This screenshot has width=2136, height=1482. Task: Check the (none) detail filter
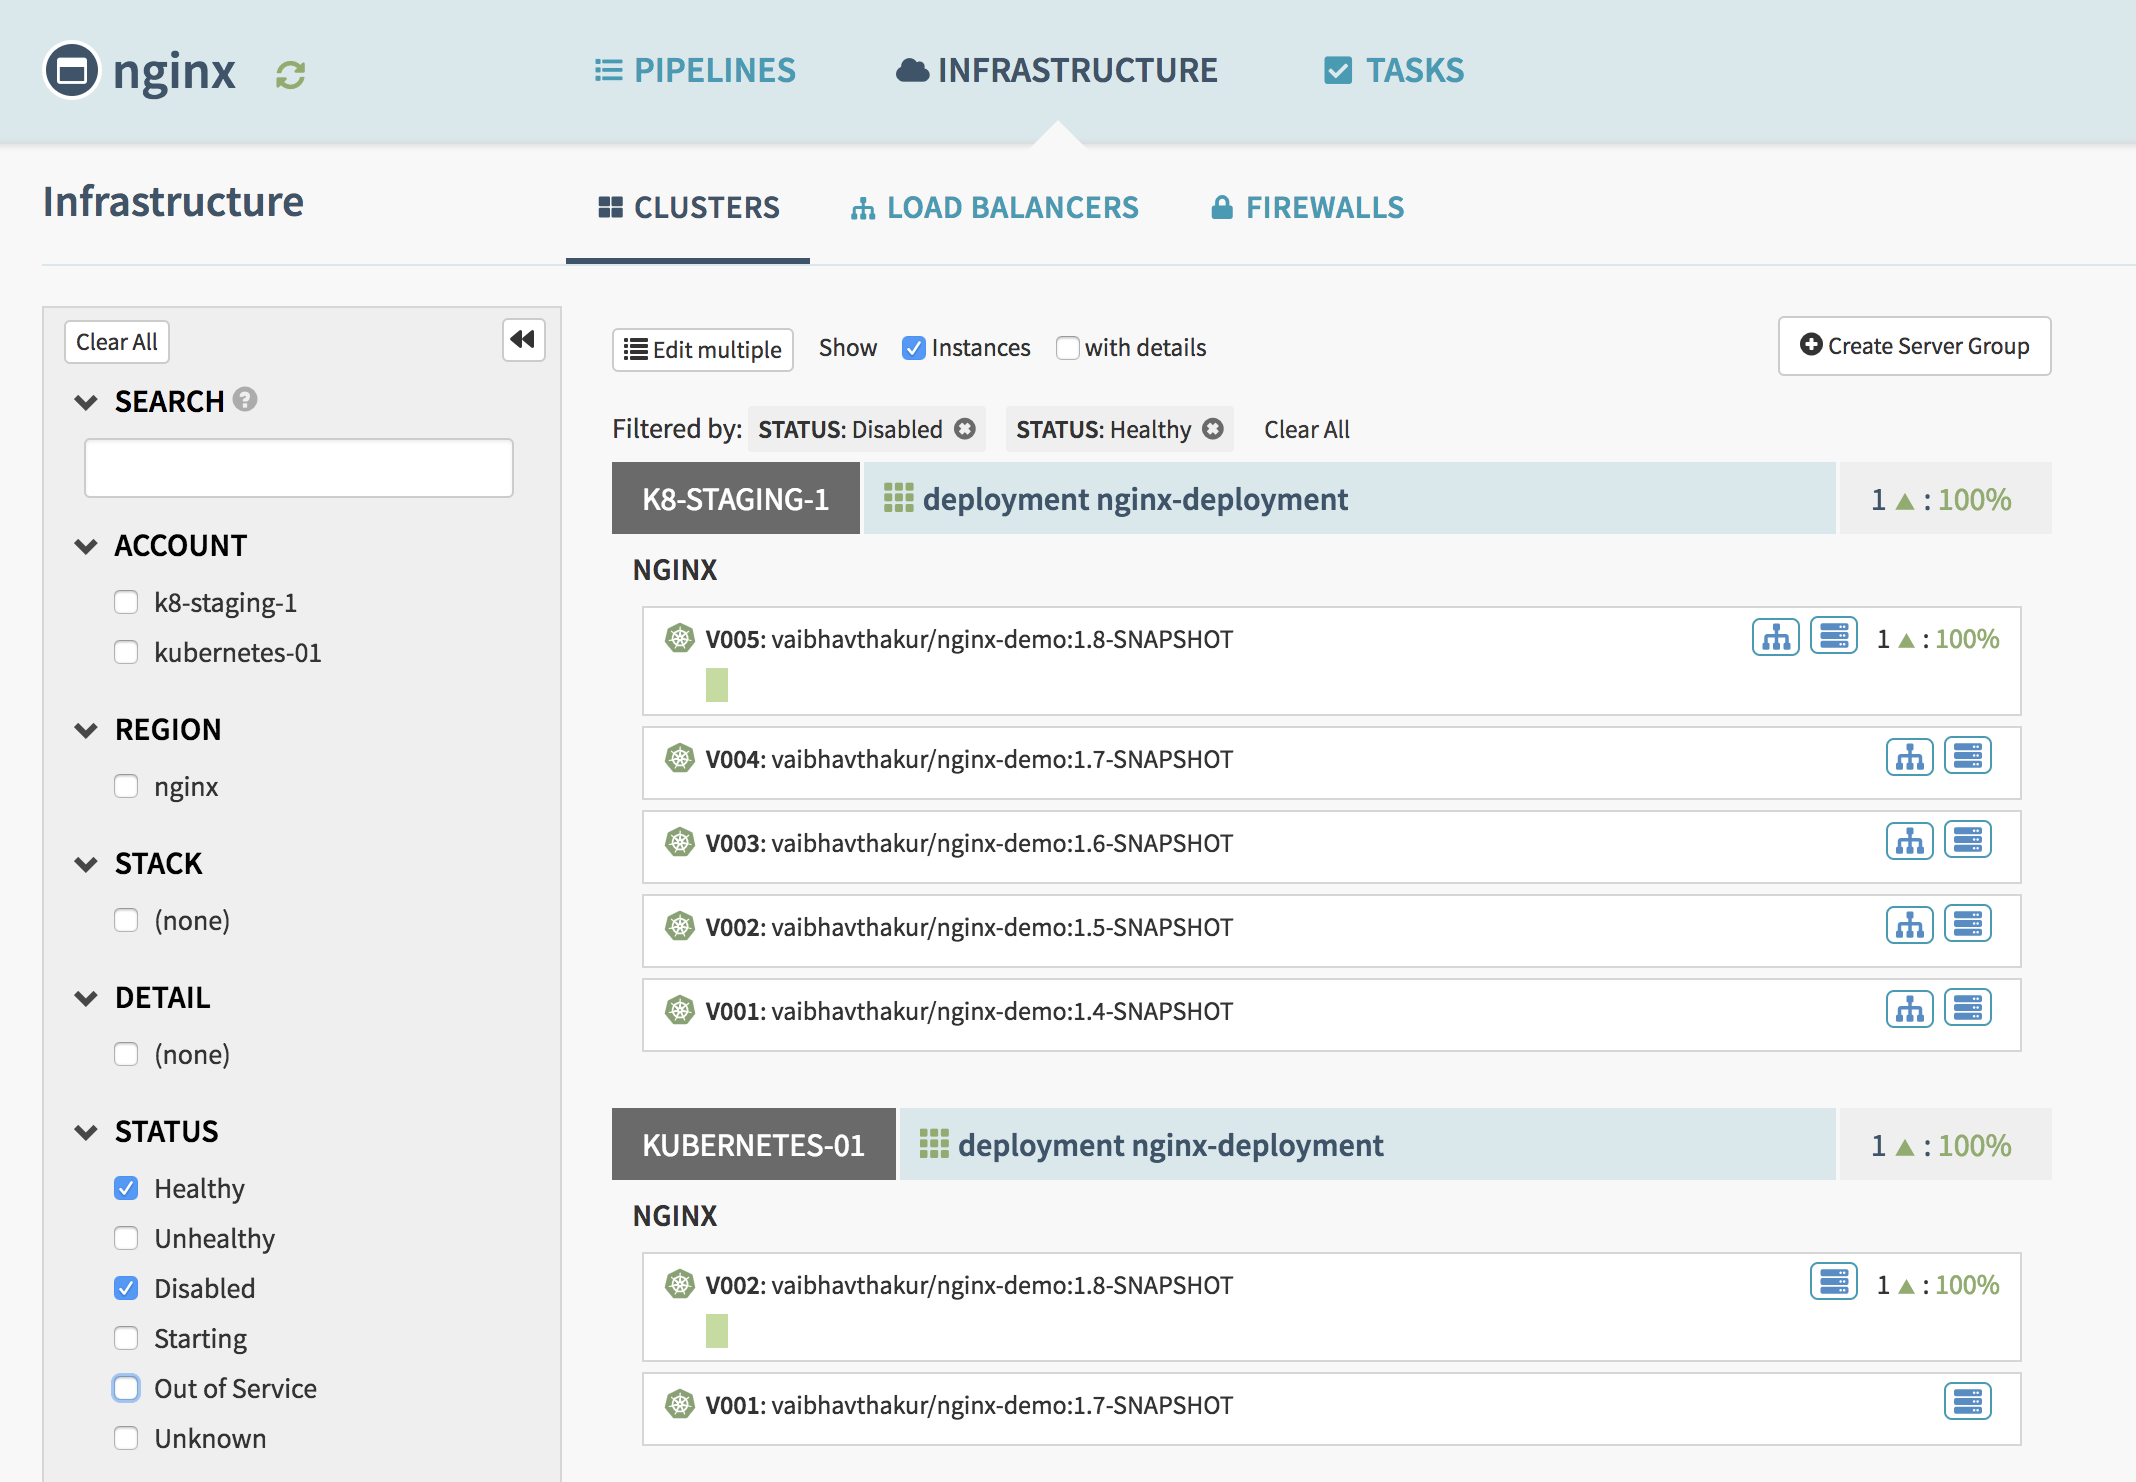[126, 1054]
